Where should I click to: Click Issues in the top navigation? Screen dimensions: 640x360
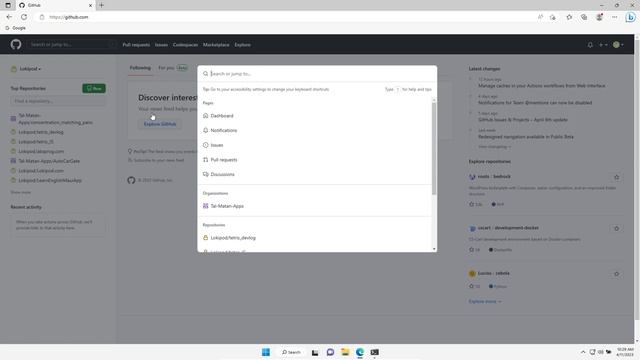tap(161, 45)
